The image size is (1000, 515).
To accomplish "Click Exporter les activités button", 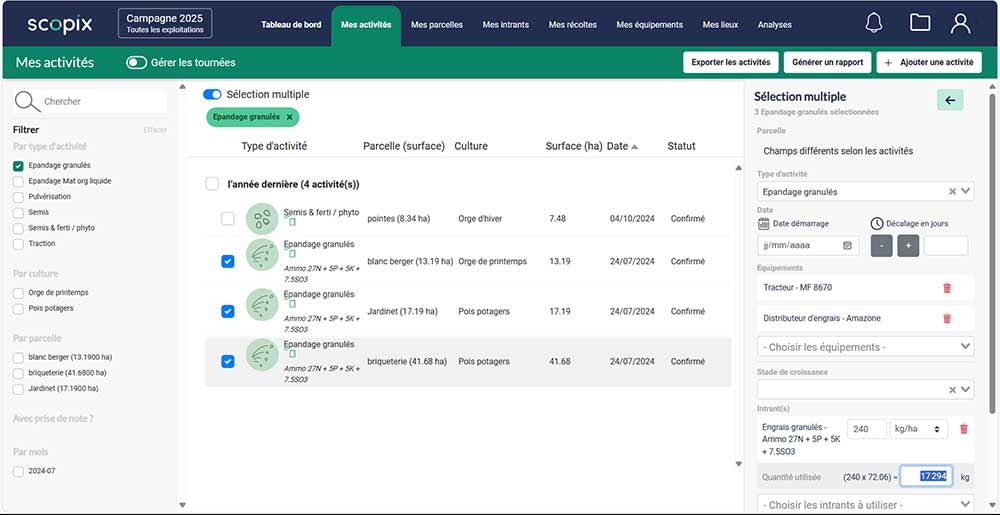I will coord(731,62).
